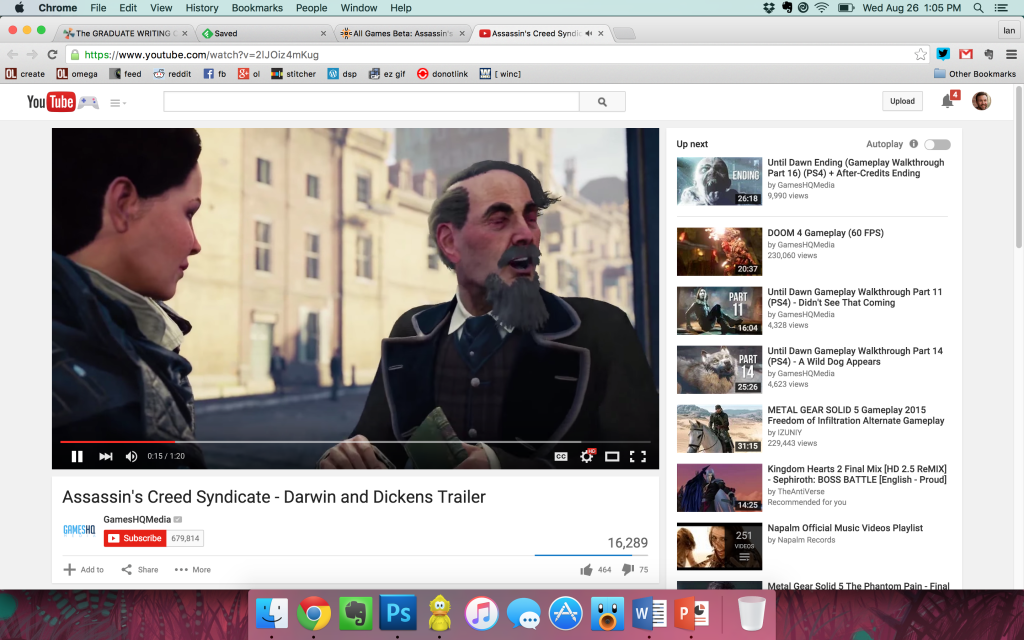This screenshot has width=1024, height=640.
Task: Open the History menu
Action: point(202,8)
